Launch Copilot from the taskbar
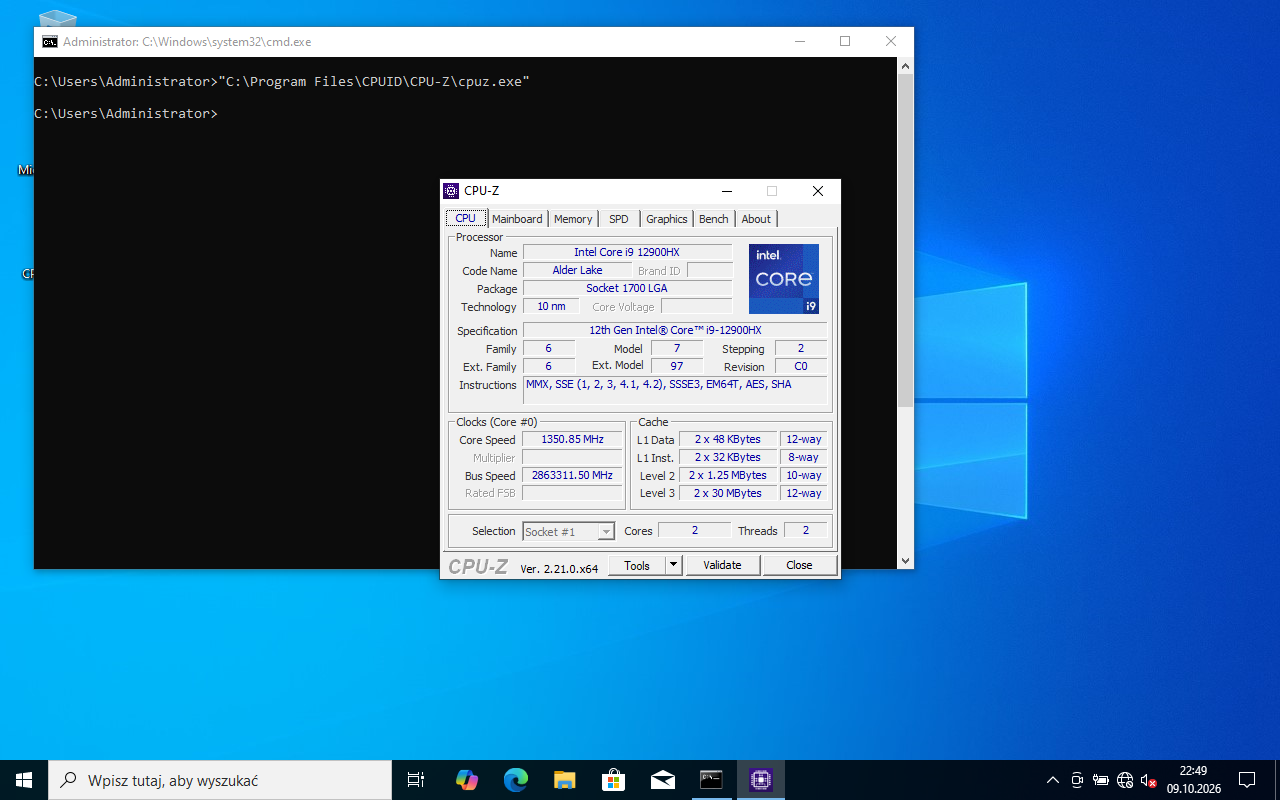Image resolution: width=1280 pixels, height=800 pixels. 466,780
